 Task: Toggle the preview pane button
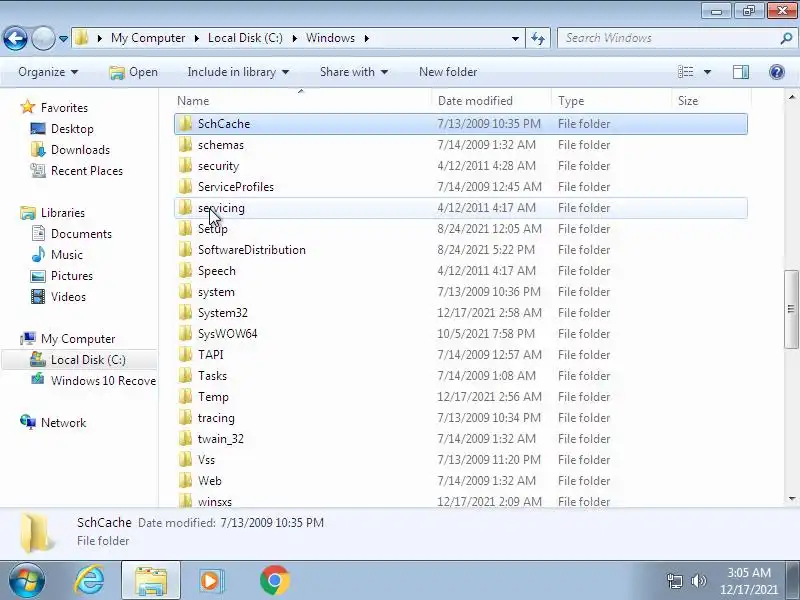click(741, 72)
